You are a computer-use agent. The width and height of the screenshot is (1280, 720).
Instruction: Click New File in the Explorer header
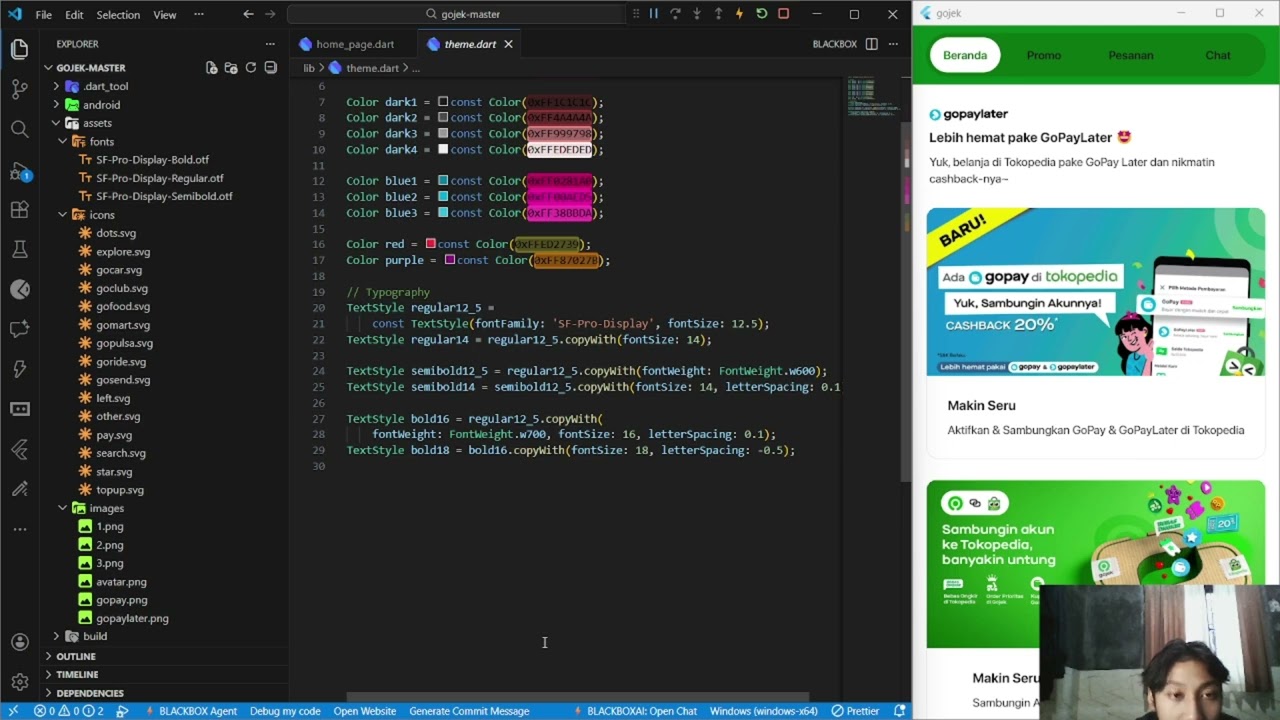(211, 68)
